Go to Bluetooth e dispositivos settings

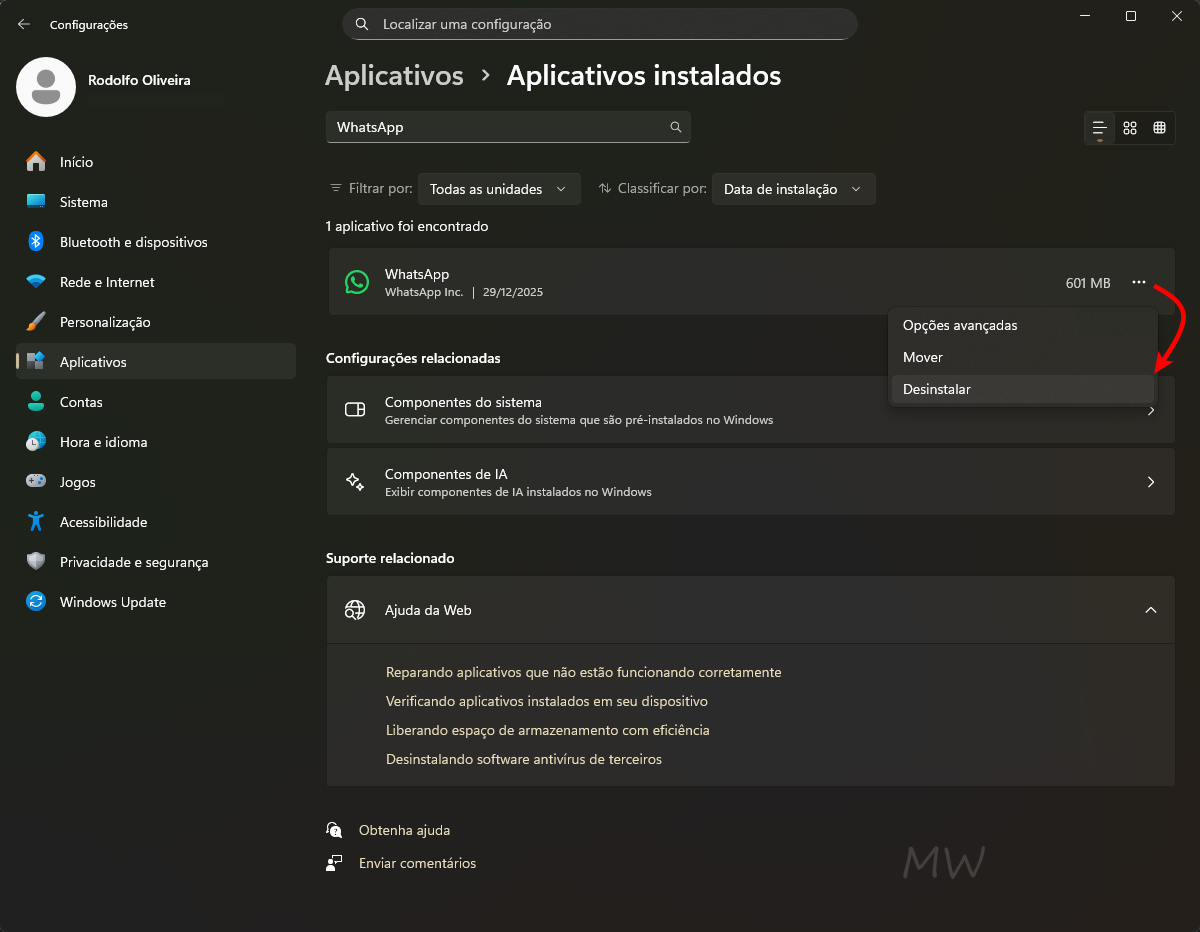pos(156,242)
